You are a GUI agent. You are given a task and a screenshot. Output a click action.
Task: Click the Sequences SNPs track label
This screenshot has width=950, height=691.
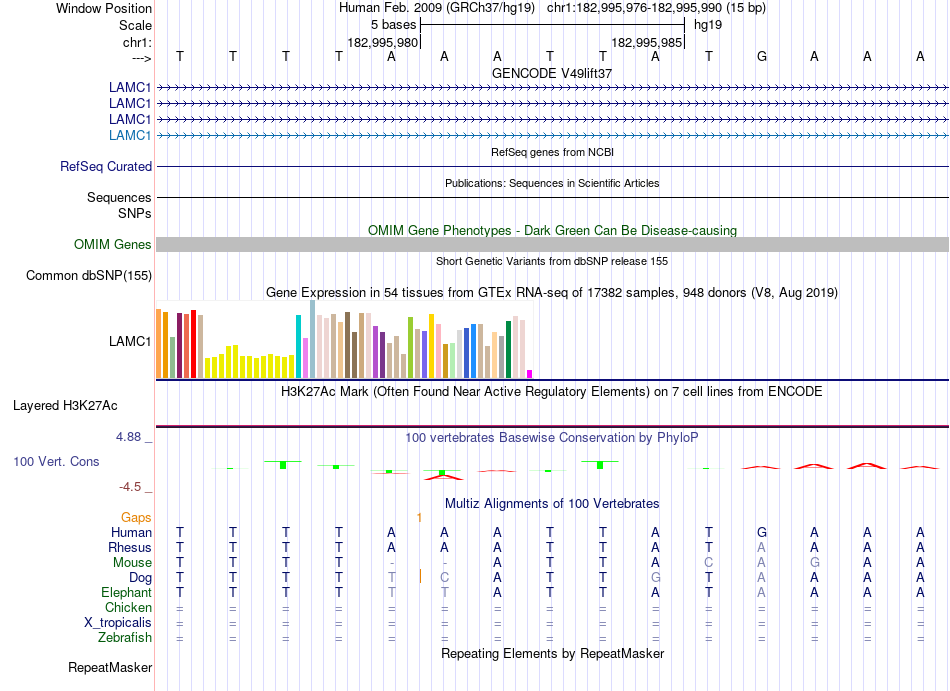[119, 205]
